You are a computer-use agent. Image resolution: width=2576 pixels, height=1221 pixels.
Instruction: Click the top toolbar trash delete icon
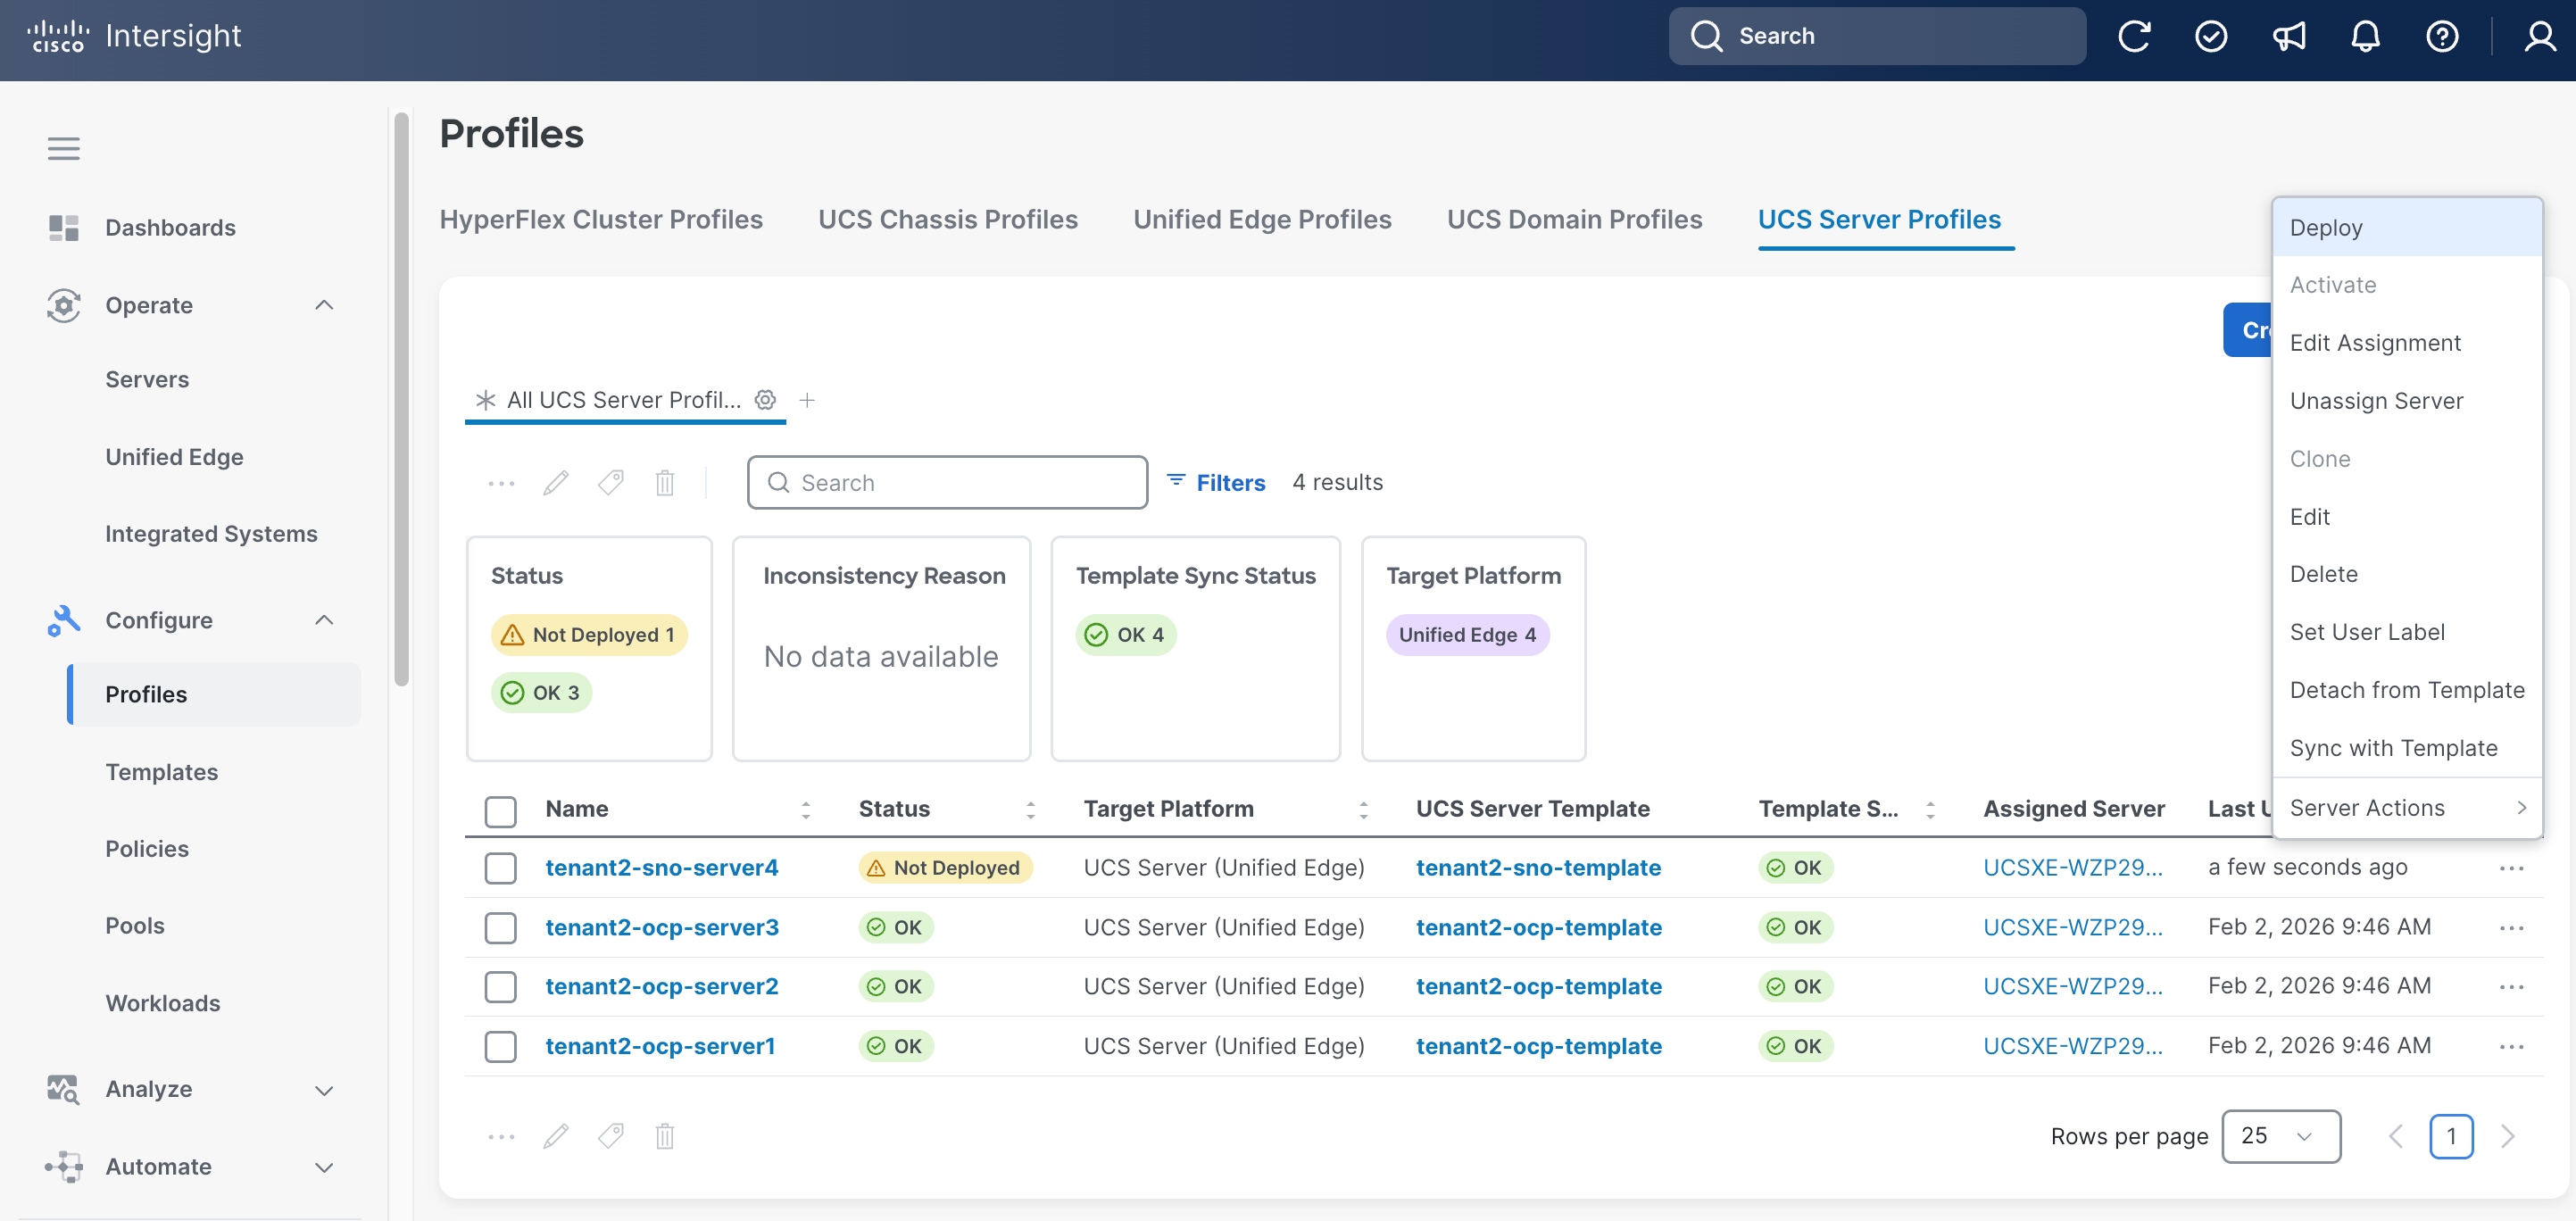tap(665, 483)
